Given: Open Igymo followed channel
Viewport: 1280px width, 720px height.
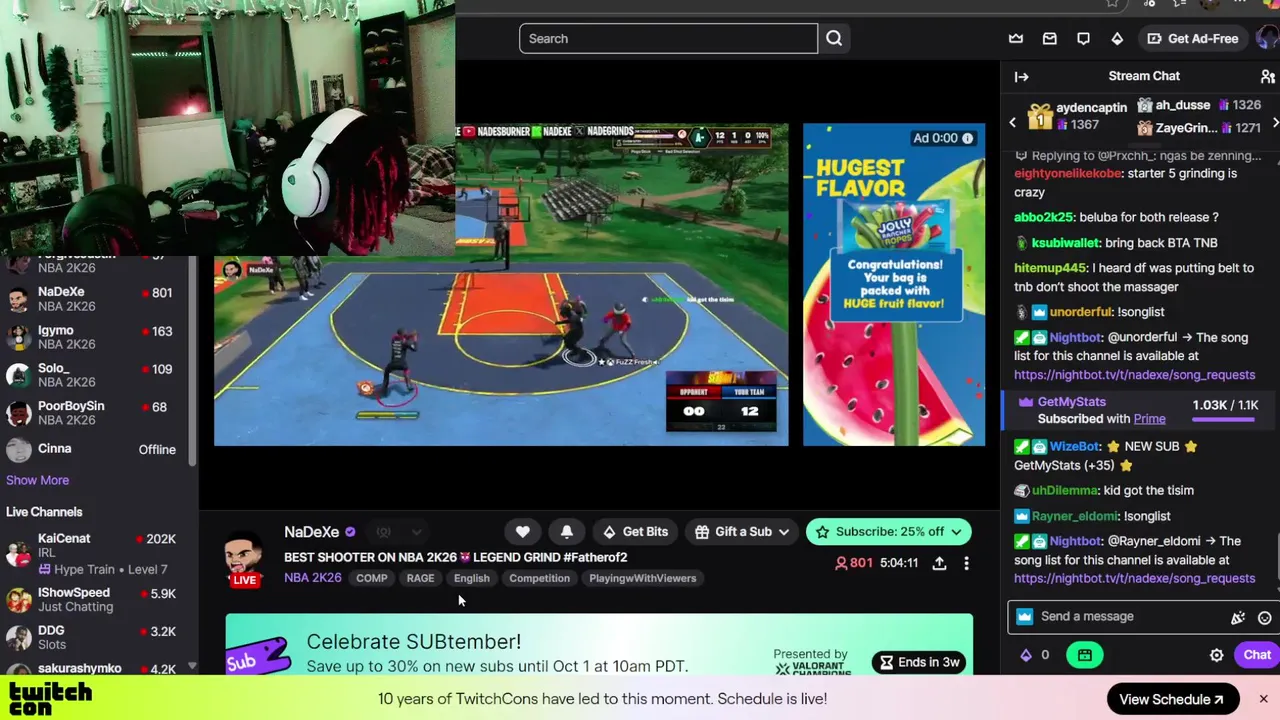Looking at the screenshot, I should (x=95, y=337).
